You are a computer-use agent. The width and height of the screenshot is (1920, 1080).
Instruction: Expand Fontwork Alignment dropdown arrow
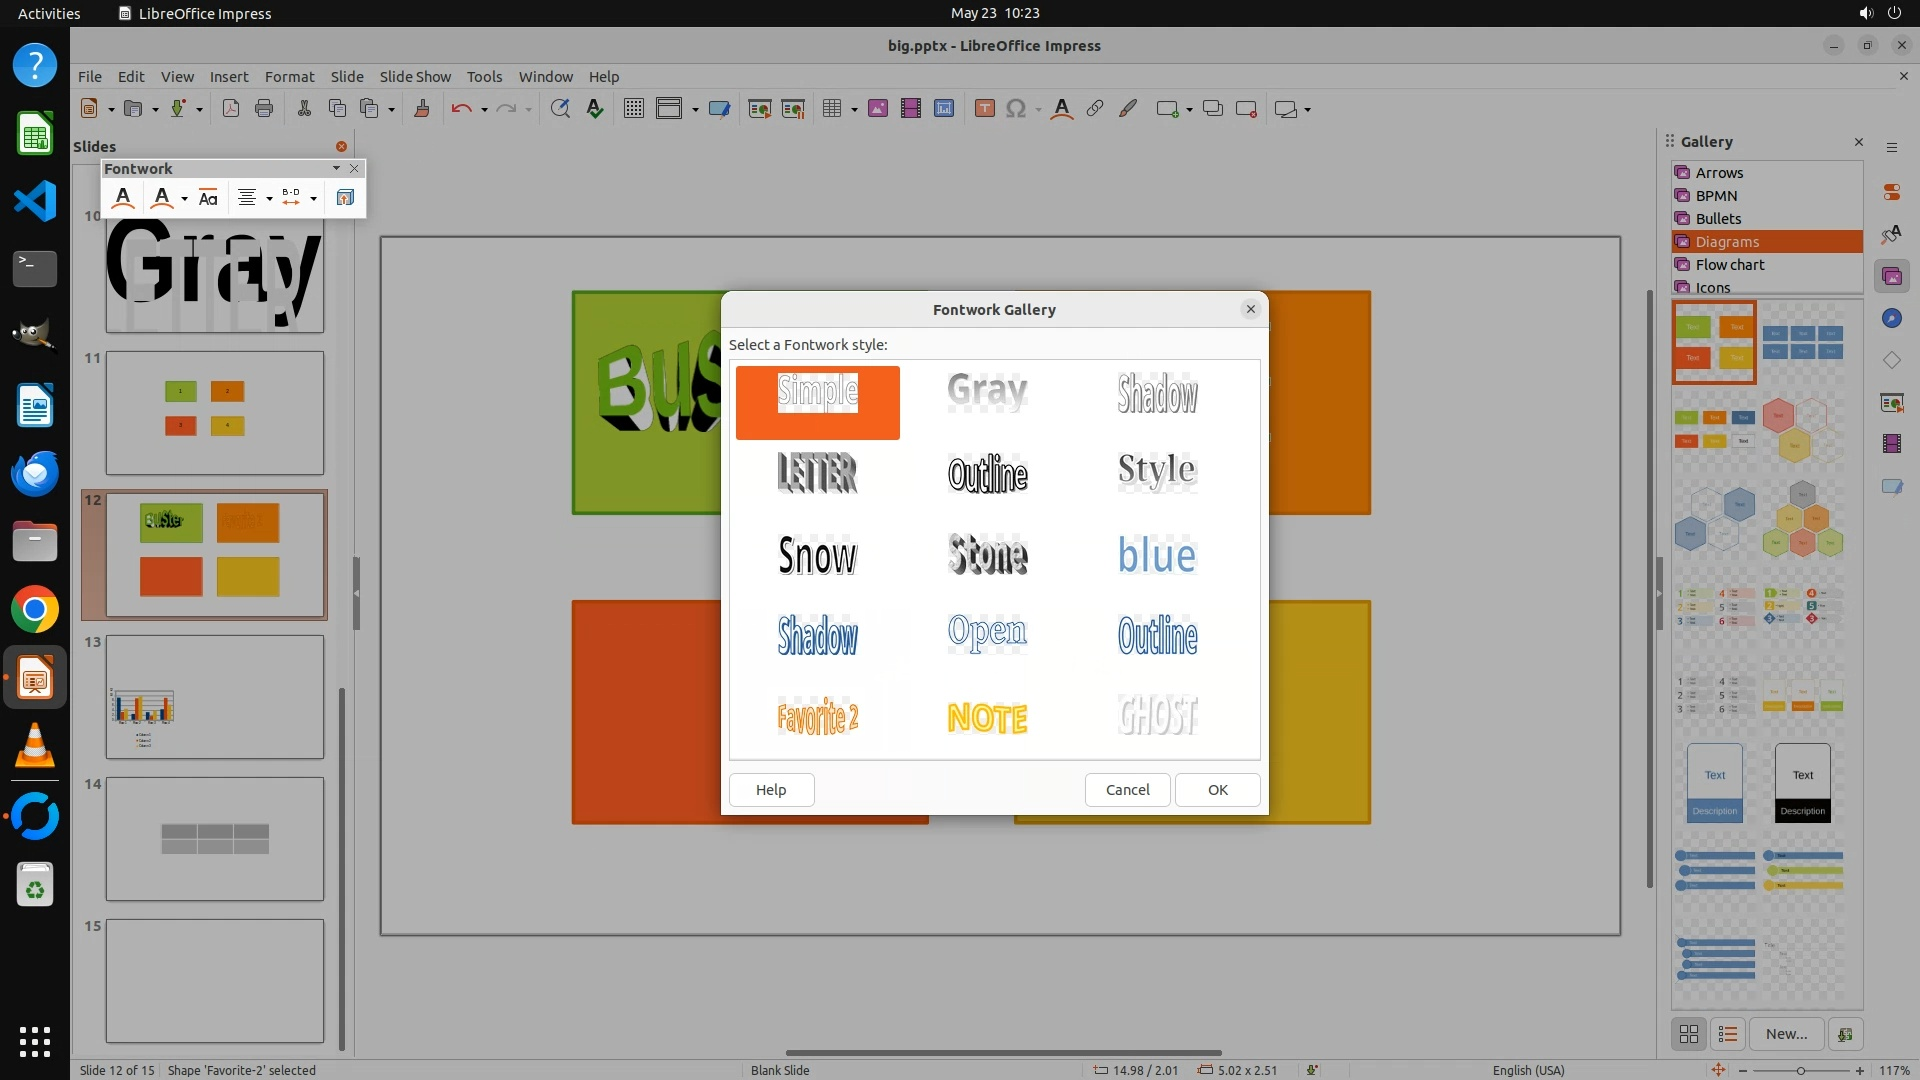point(269,199)
